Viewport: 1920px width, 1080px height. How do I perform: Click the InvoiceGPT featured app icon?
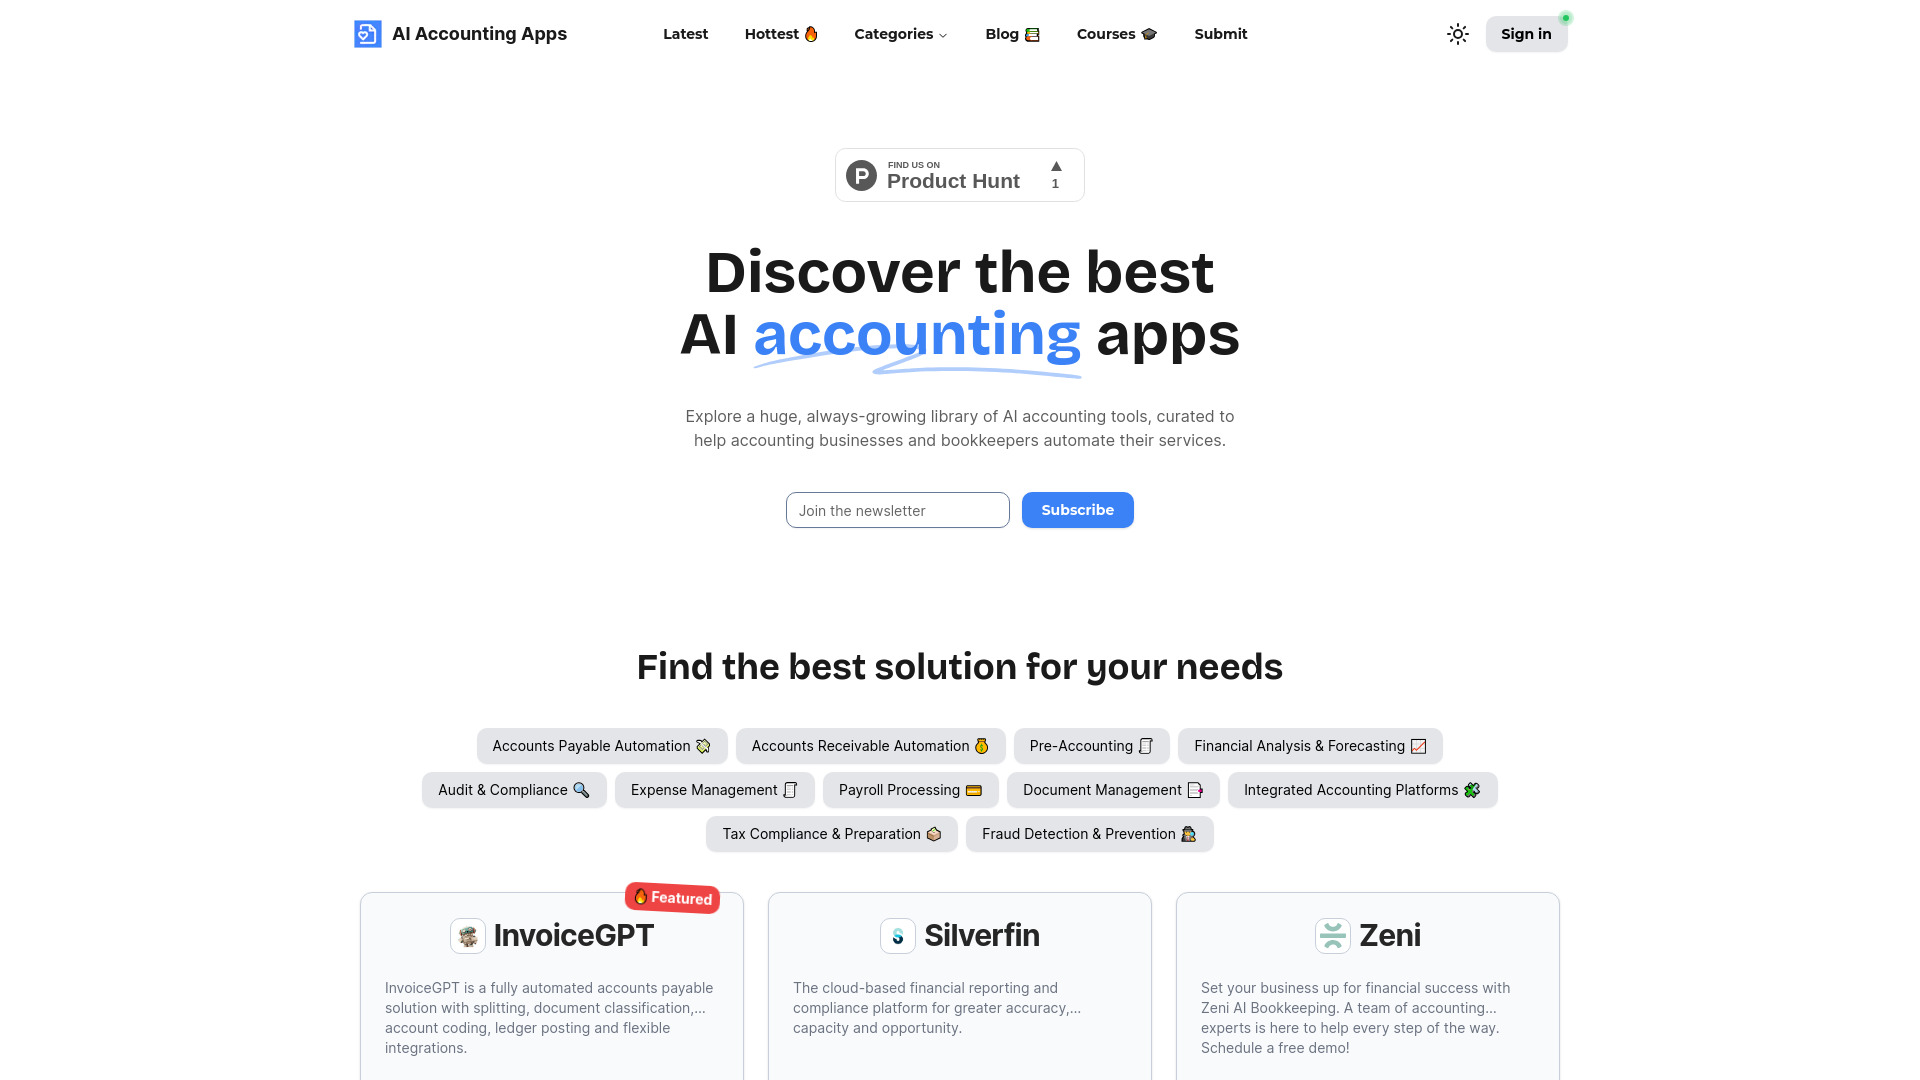468,936
